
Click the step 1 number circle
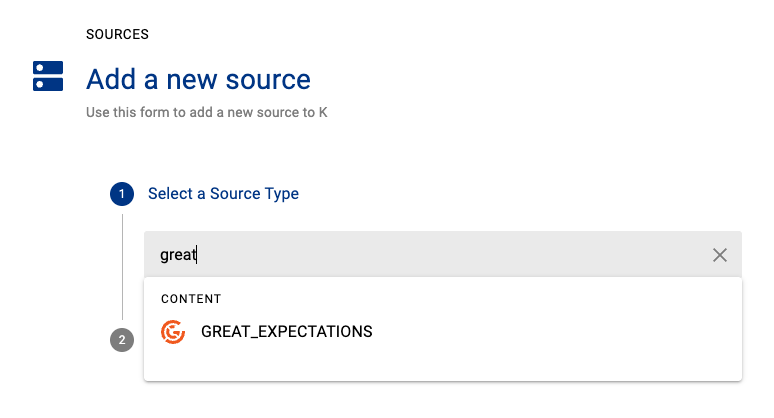pyautogui.click(x=122, y=194)
